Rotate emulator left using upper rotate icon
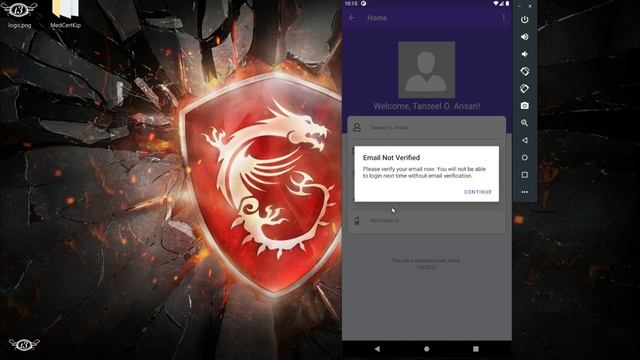 pyautogui.click(x=524, y=71)
